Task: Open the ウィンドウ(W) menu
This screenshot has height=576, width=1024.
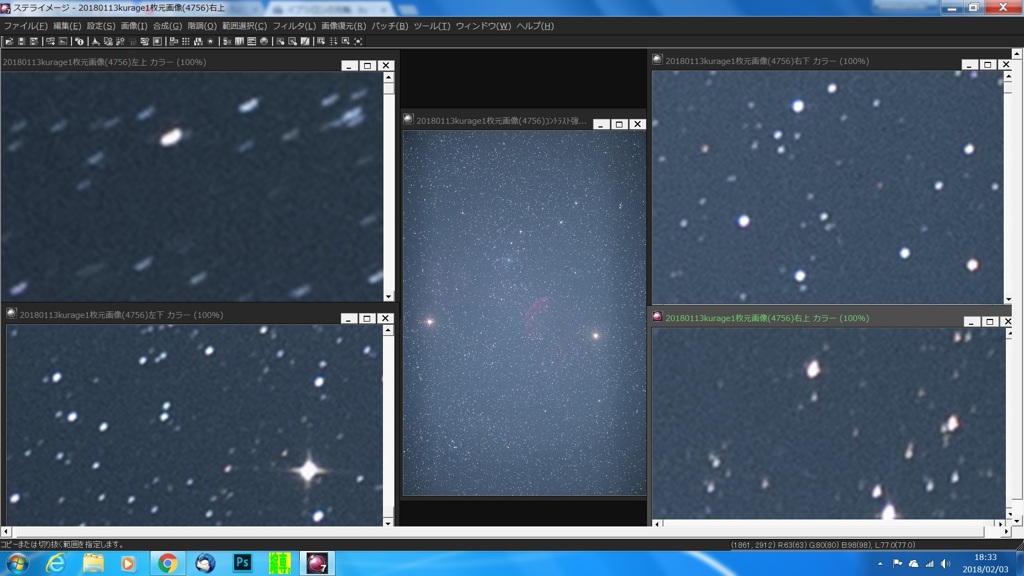Action: [483, 26]
